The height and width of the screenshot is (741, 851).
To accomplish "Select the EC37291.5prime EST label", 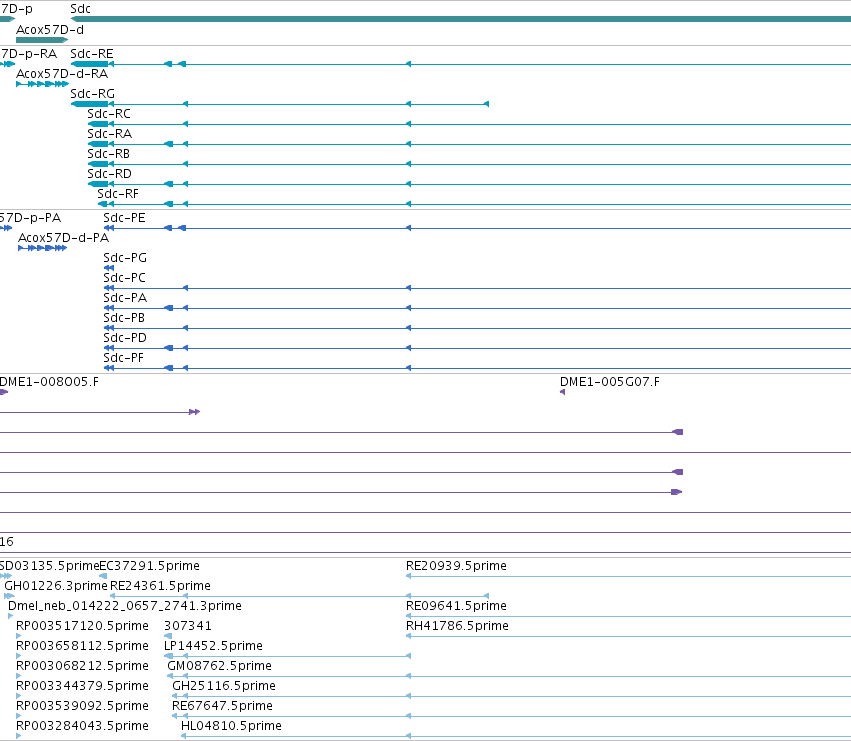I will [149, 566].
